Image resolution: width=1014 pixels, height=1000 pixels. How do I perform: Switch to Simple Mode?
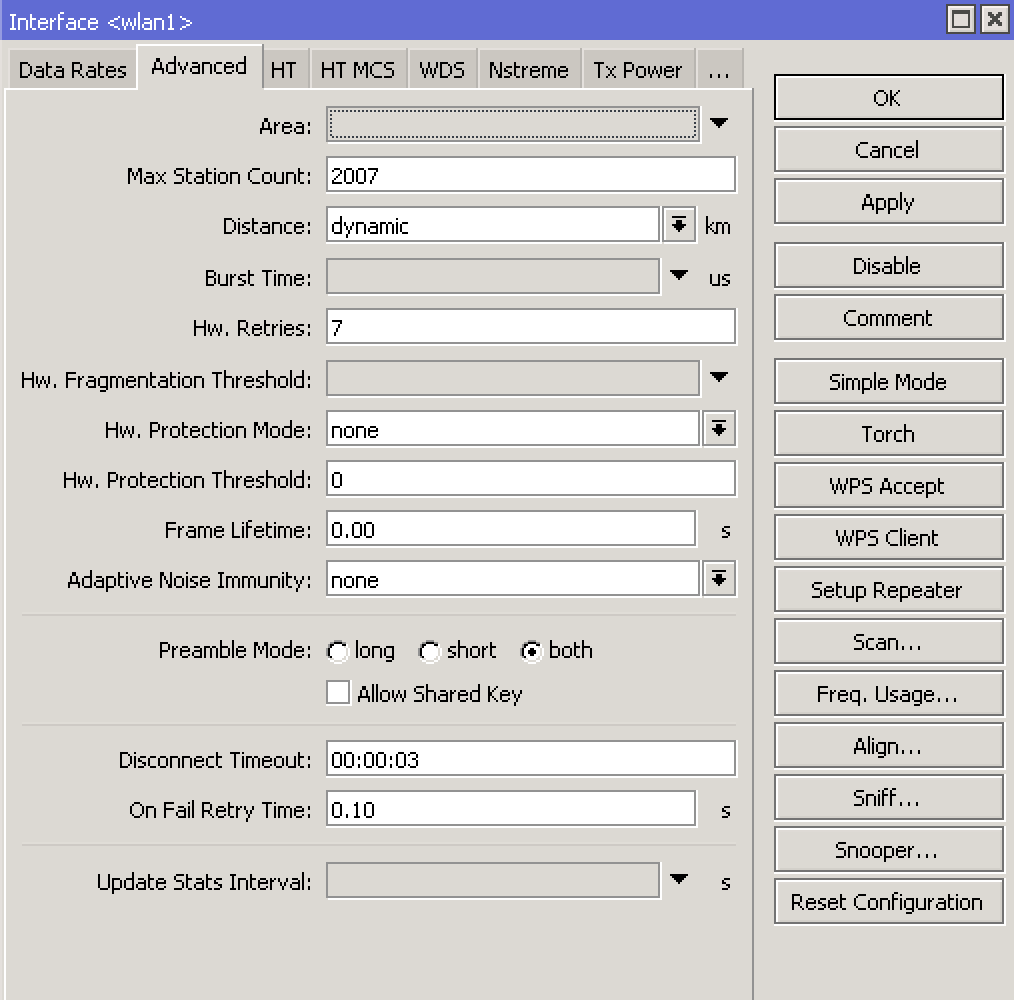coord(889,381)
